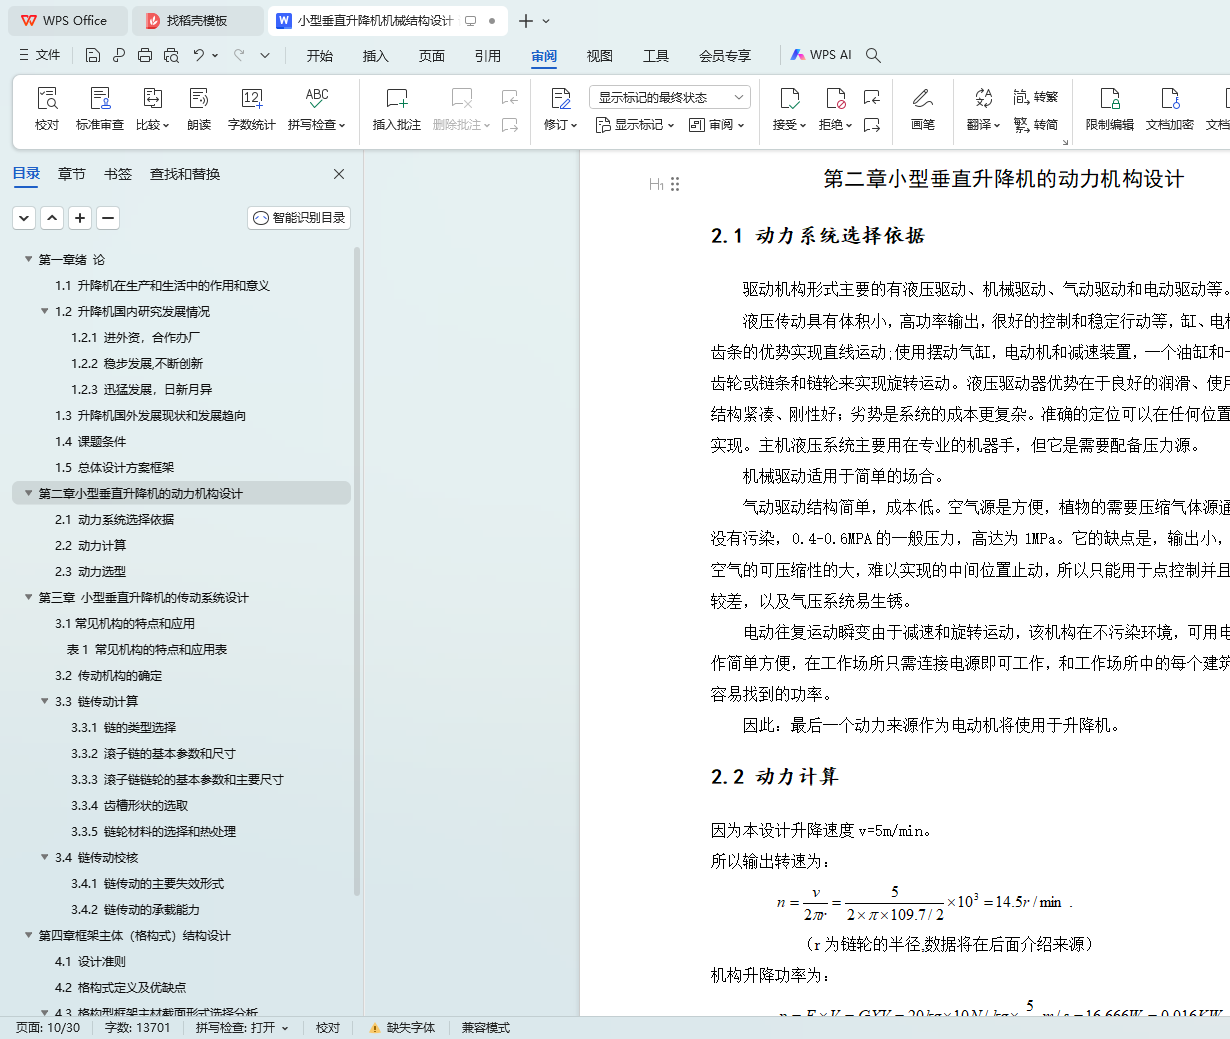Click the print preview icon
The width and height of the screenshot is (1230, 1039).
pyautogui.click(x=171, y=55)
